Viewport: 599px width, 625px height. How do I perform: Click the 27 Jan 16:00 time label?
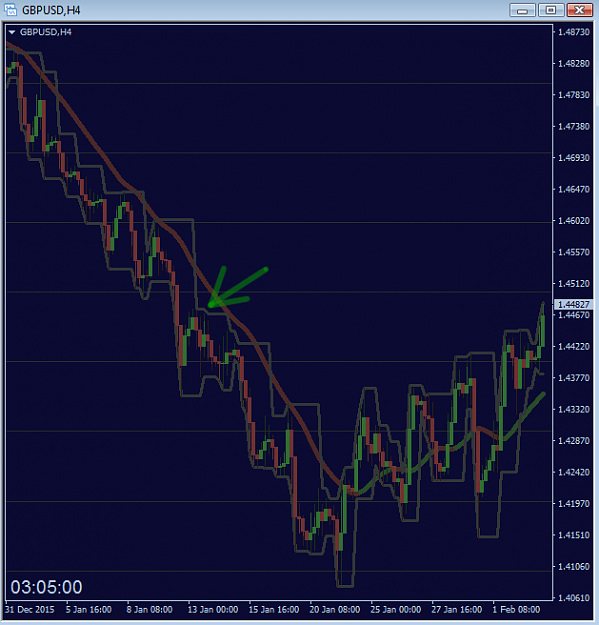(x=457, y=610)
